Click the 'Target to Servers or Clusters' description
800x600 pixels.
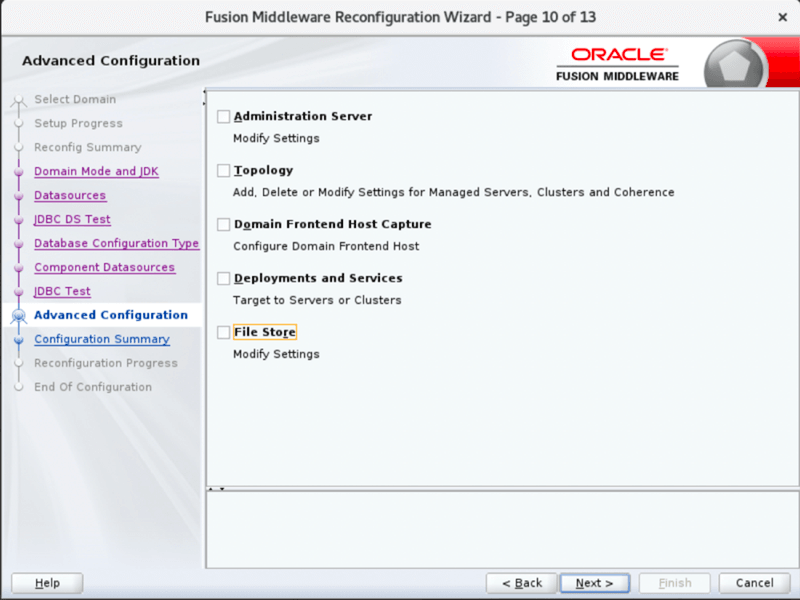(317, 300)
